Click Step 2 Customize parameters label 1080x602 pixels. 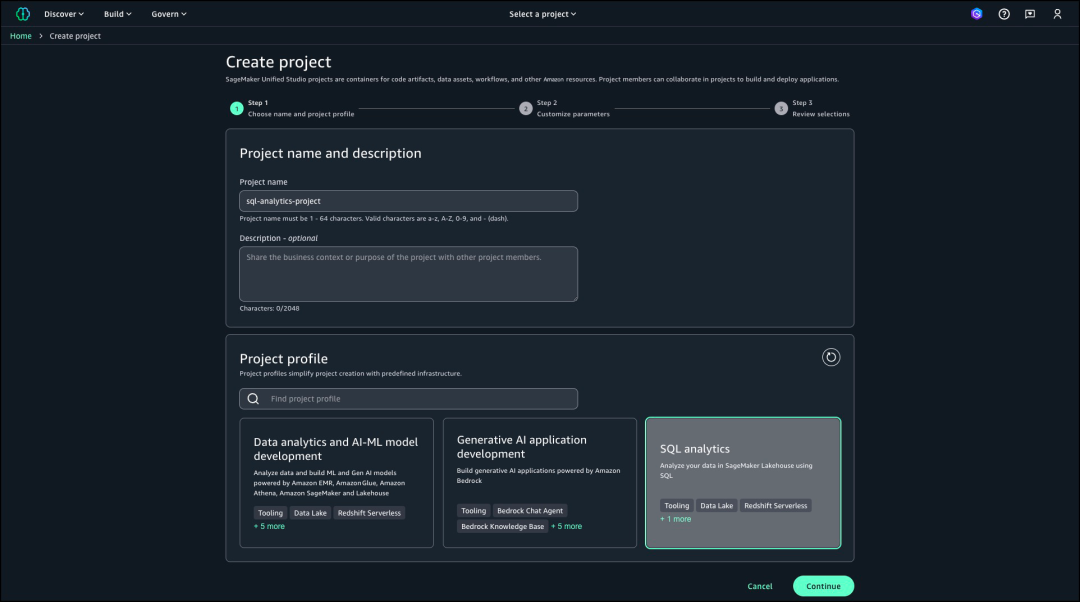573,108
